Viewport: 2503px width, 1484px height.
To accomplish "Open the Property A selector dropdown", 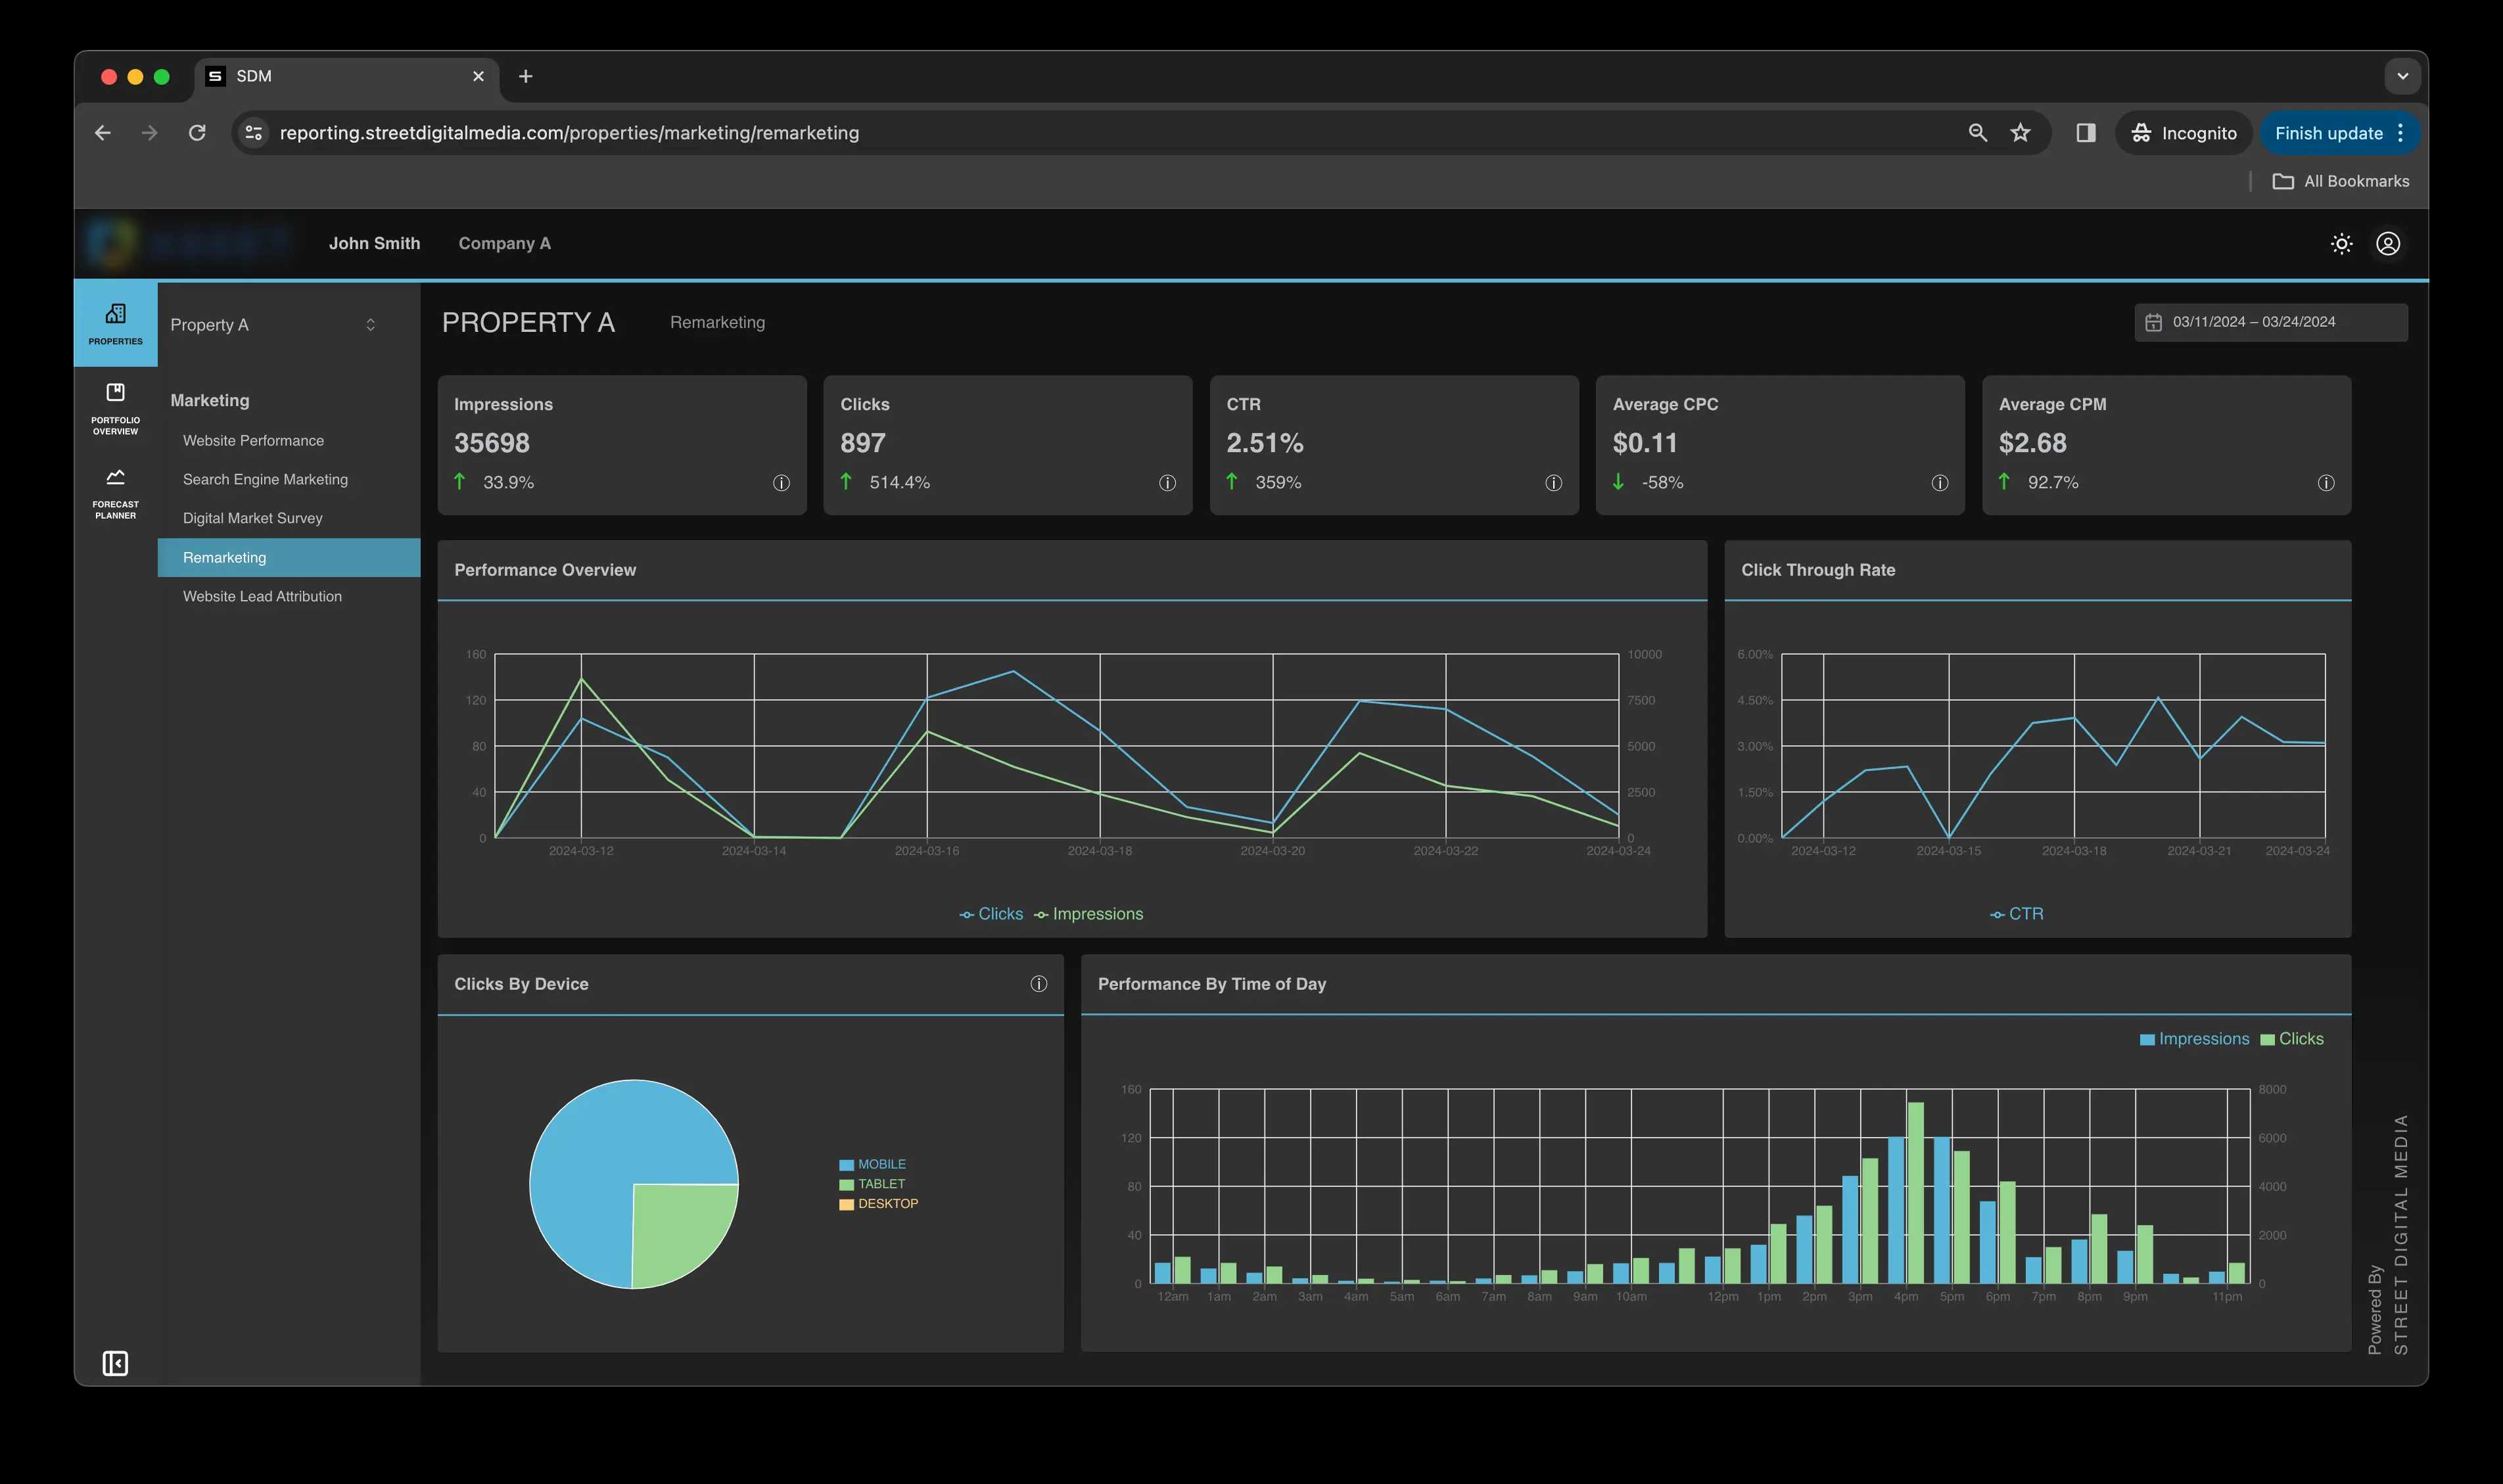I will click(x=273, y=325).
